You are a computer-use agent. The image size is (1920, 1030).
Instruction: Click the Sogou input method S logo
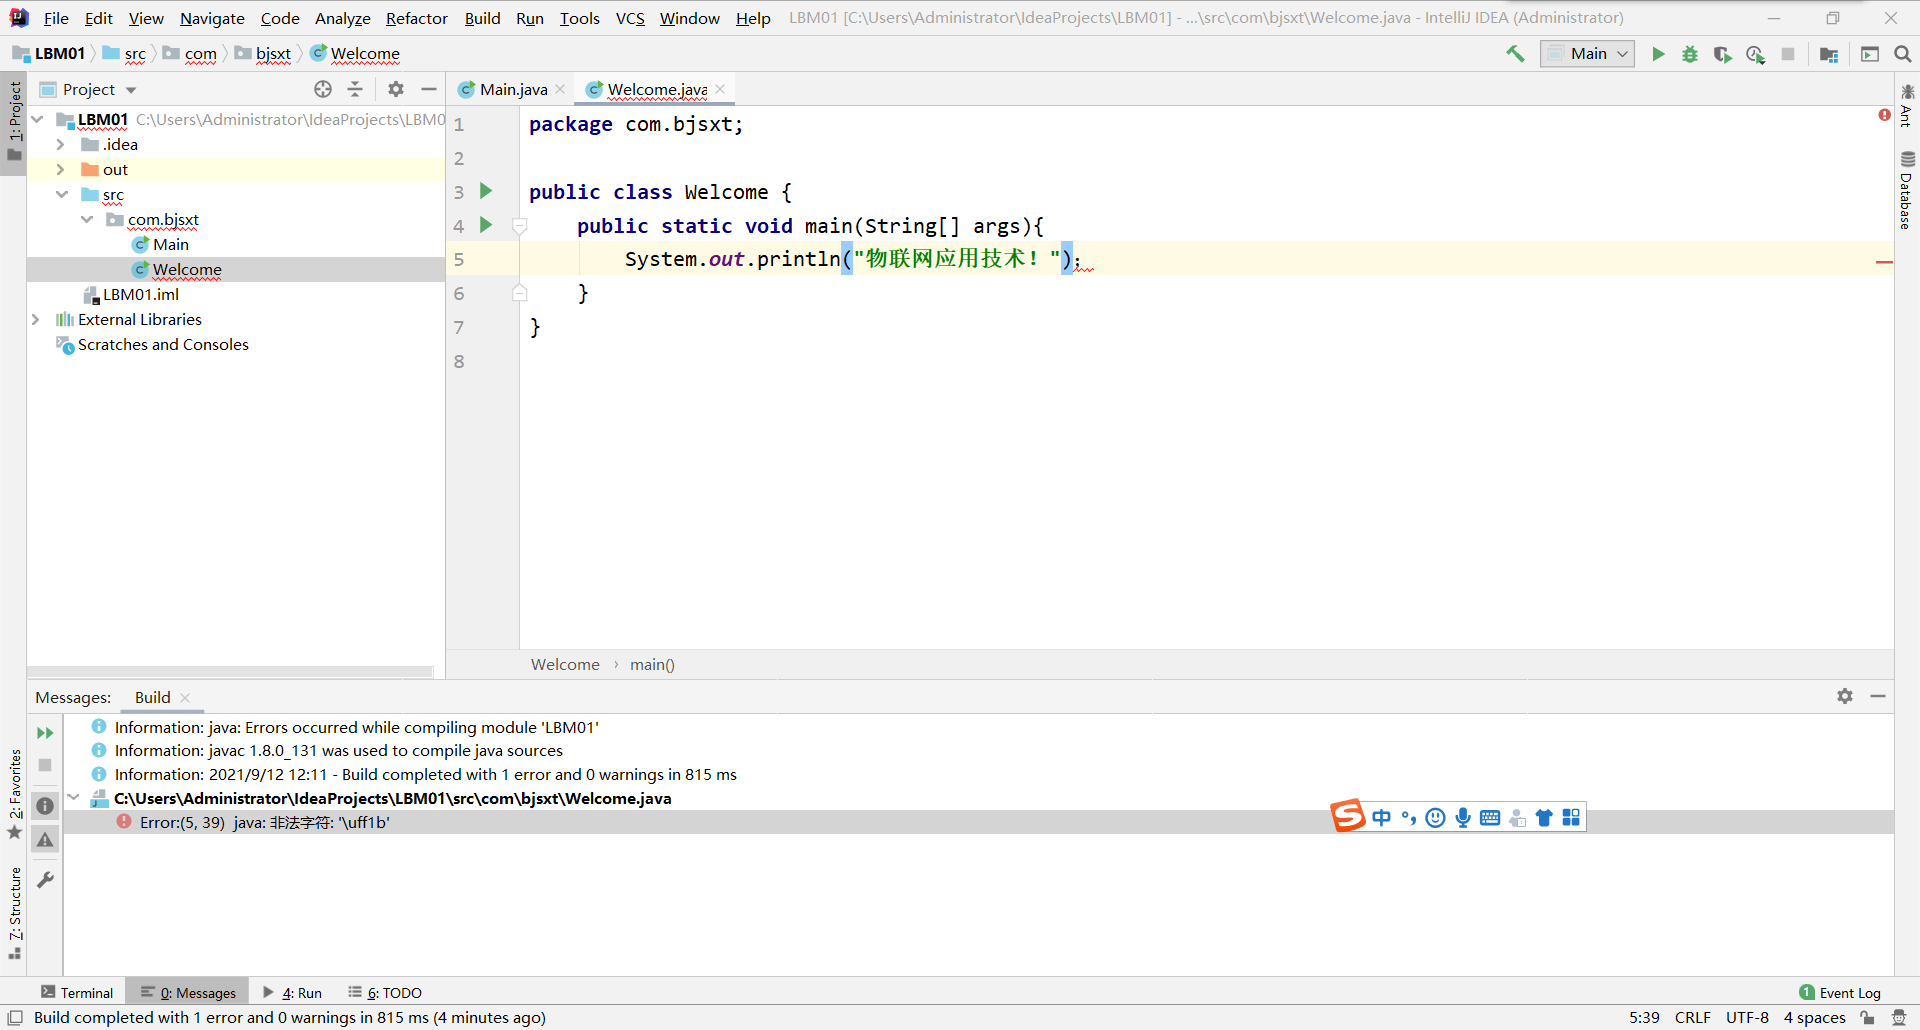coord(1348,816)
